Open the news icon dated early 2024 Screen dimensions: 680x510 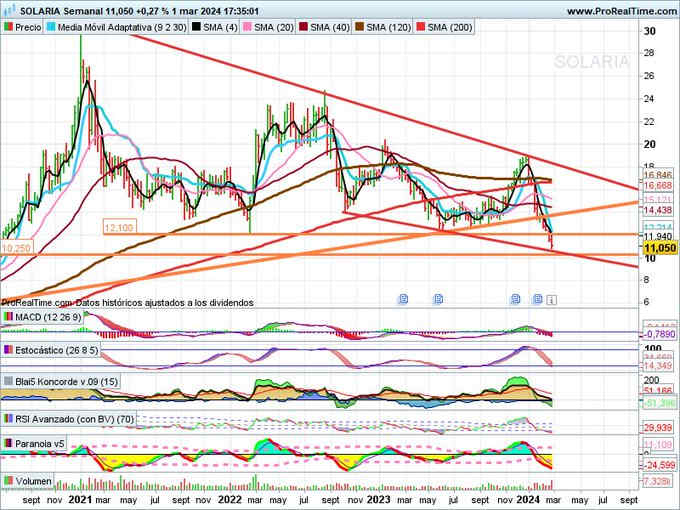(538, 299)
